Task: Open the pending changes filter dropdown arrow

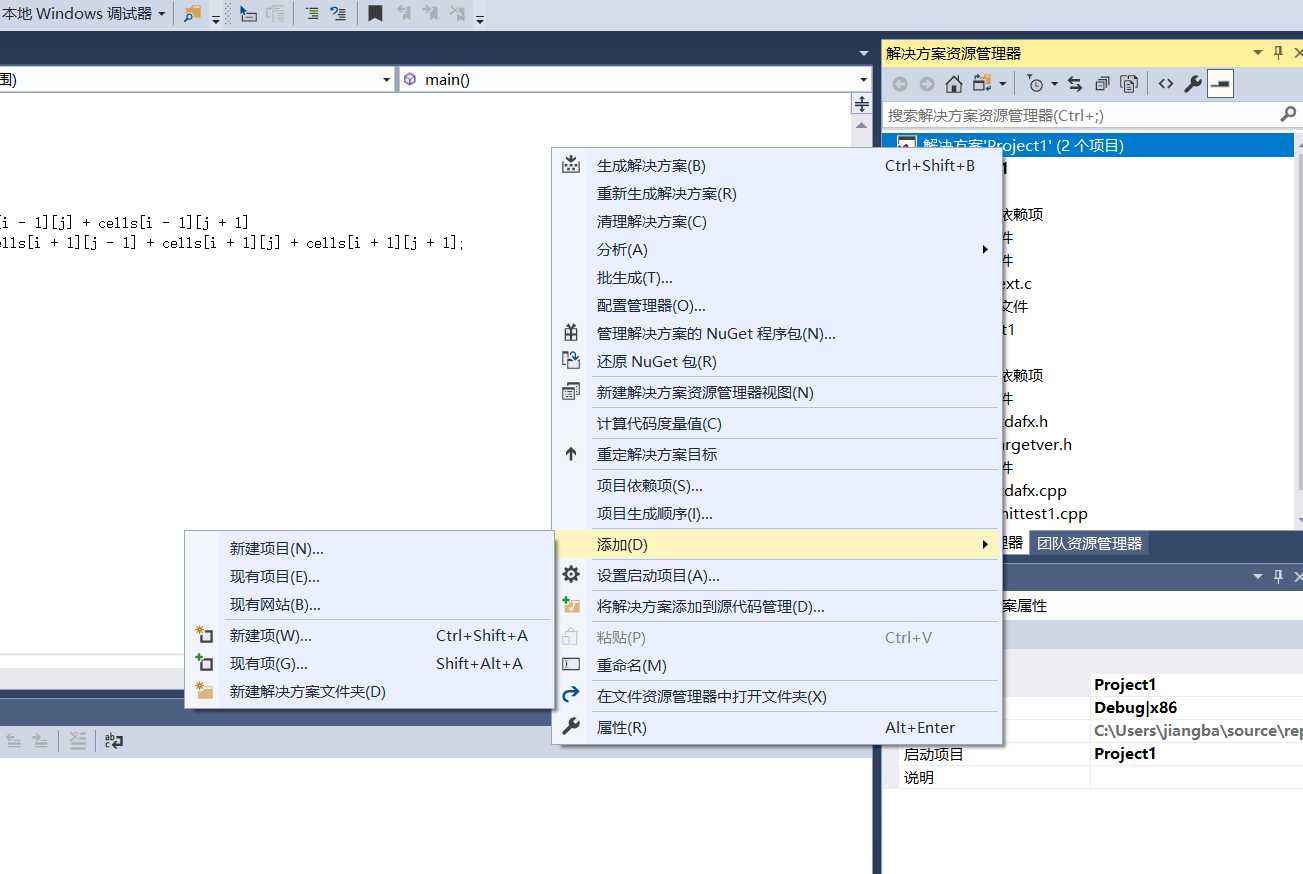Action: pos(1054,85)
